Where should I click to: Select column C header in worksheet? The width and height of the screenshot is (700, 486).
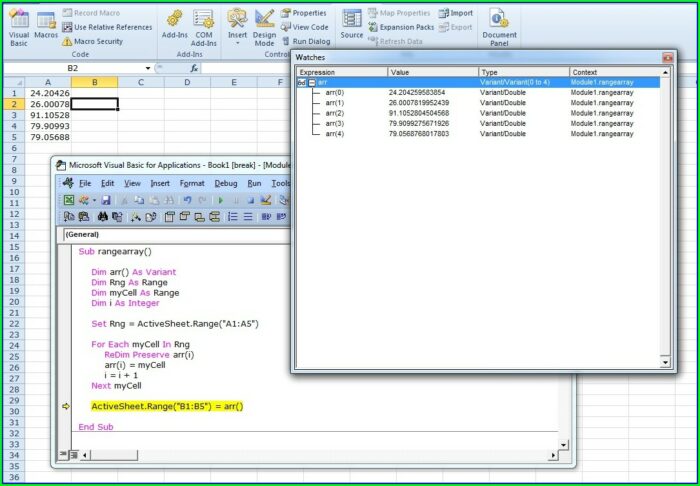tap(141, 82)
